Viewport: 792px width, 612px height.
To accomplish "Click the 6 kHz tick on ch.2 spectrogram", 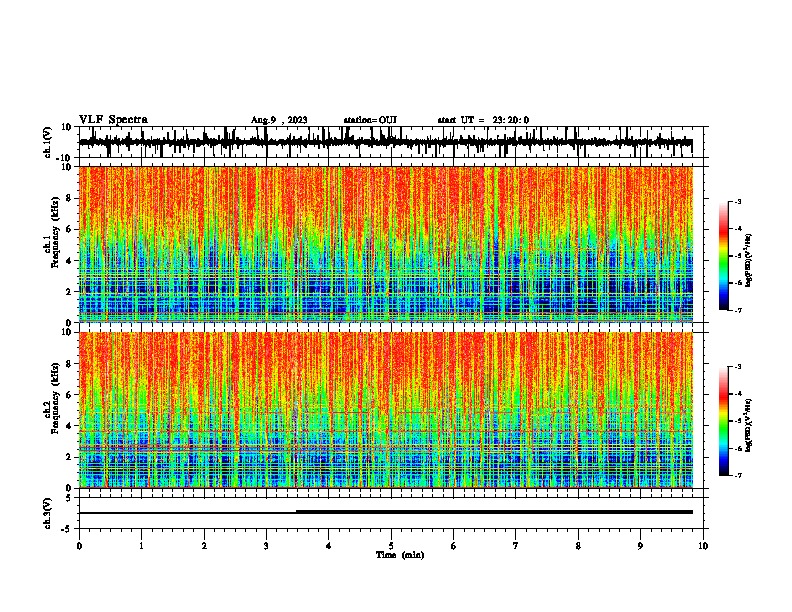I will pos(69,395).
